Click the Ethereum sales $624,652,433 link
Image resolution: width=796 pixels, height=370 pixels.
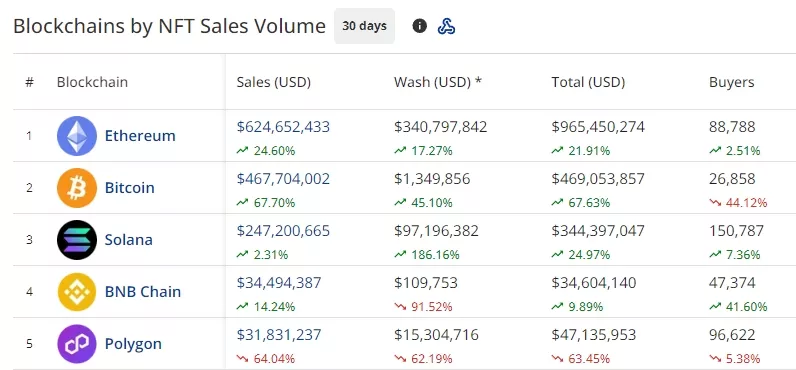(x=283, y=127)
